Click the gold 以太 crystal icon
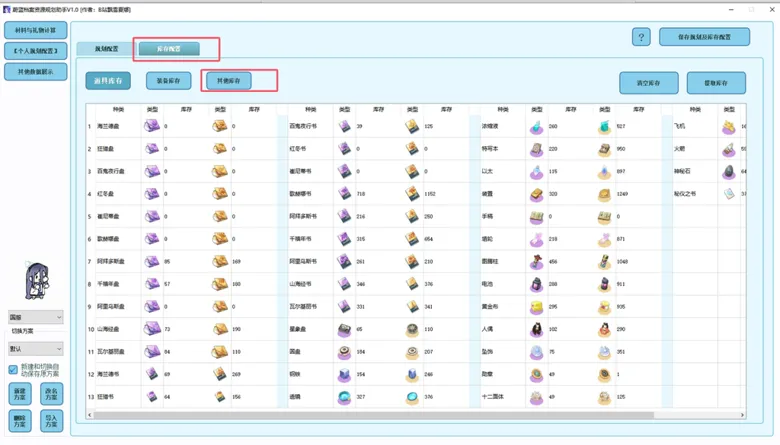 604,172
